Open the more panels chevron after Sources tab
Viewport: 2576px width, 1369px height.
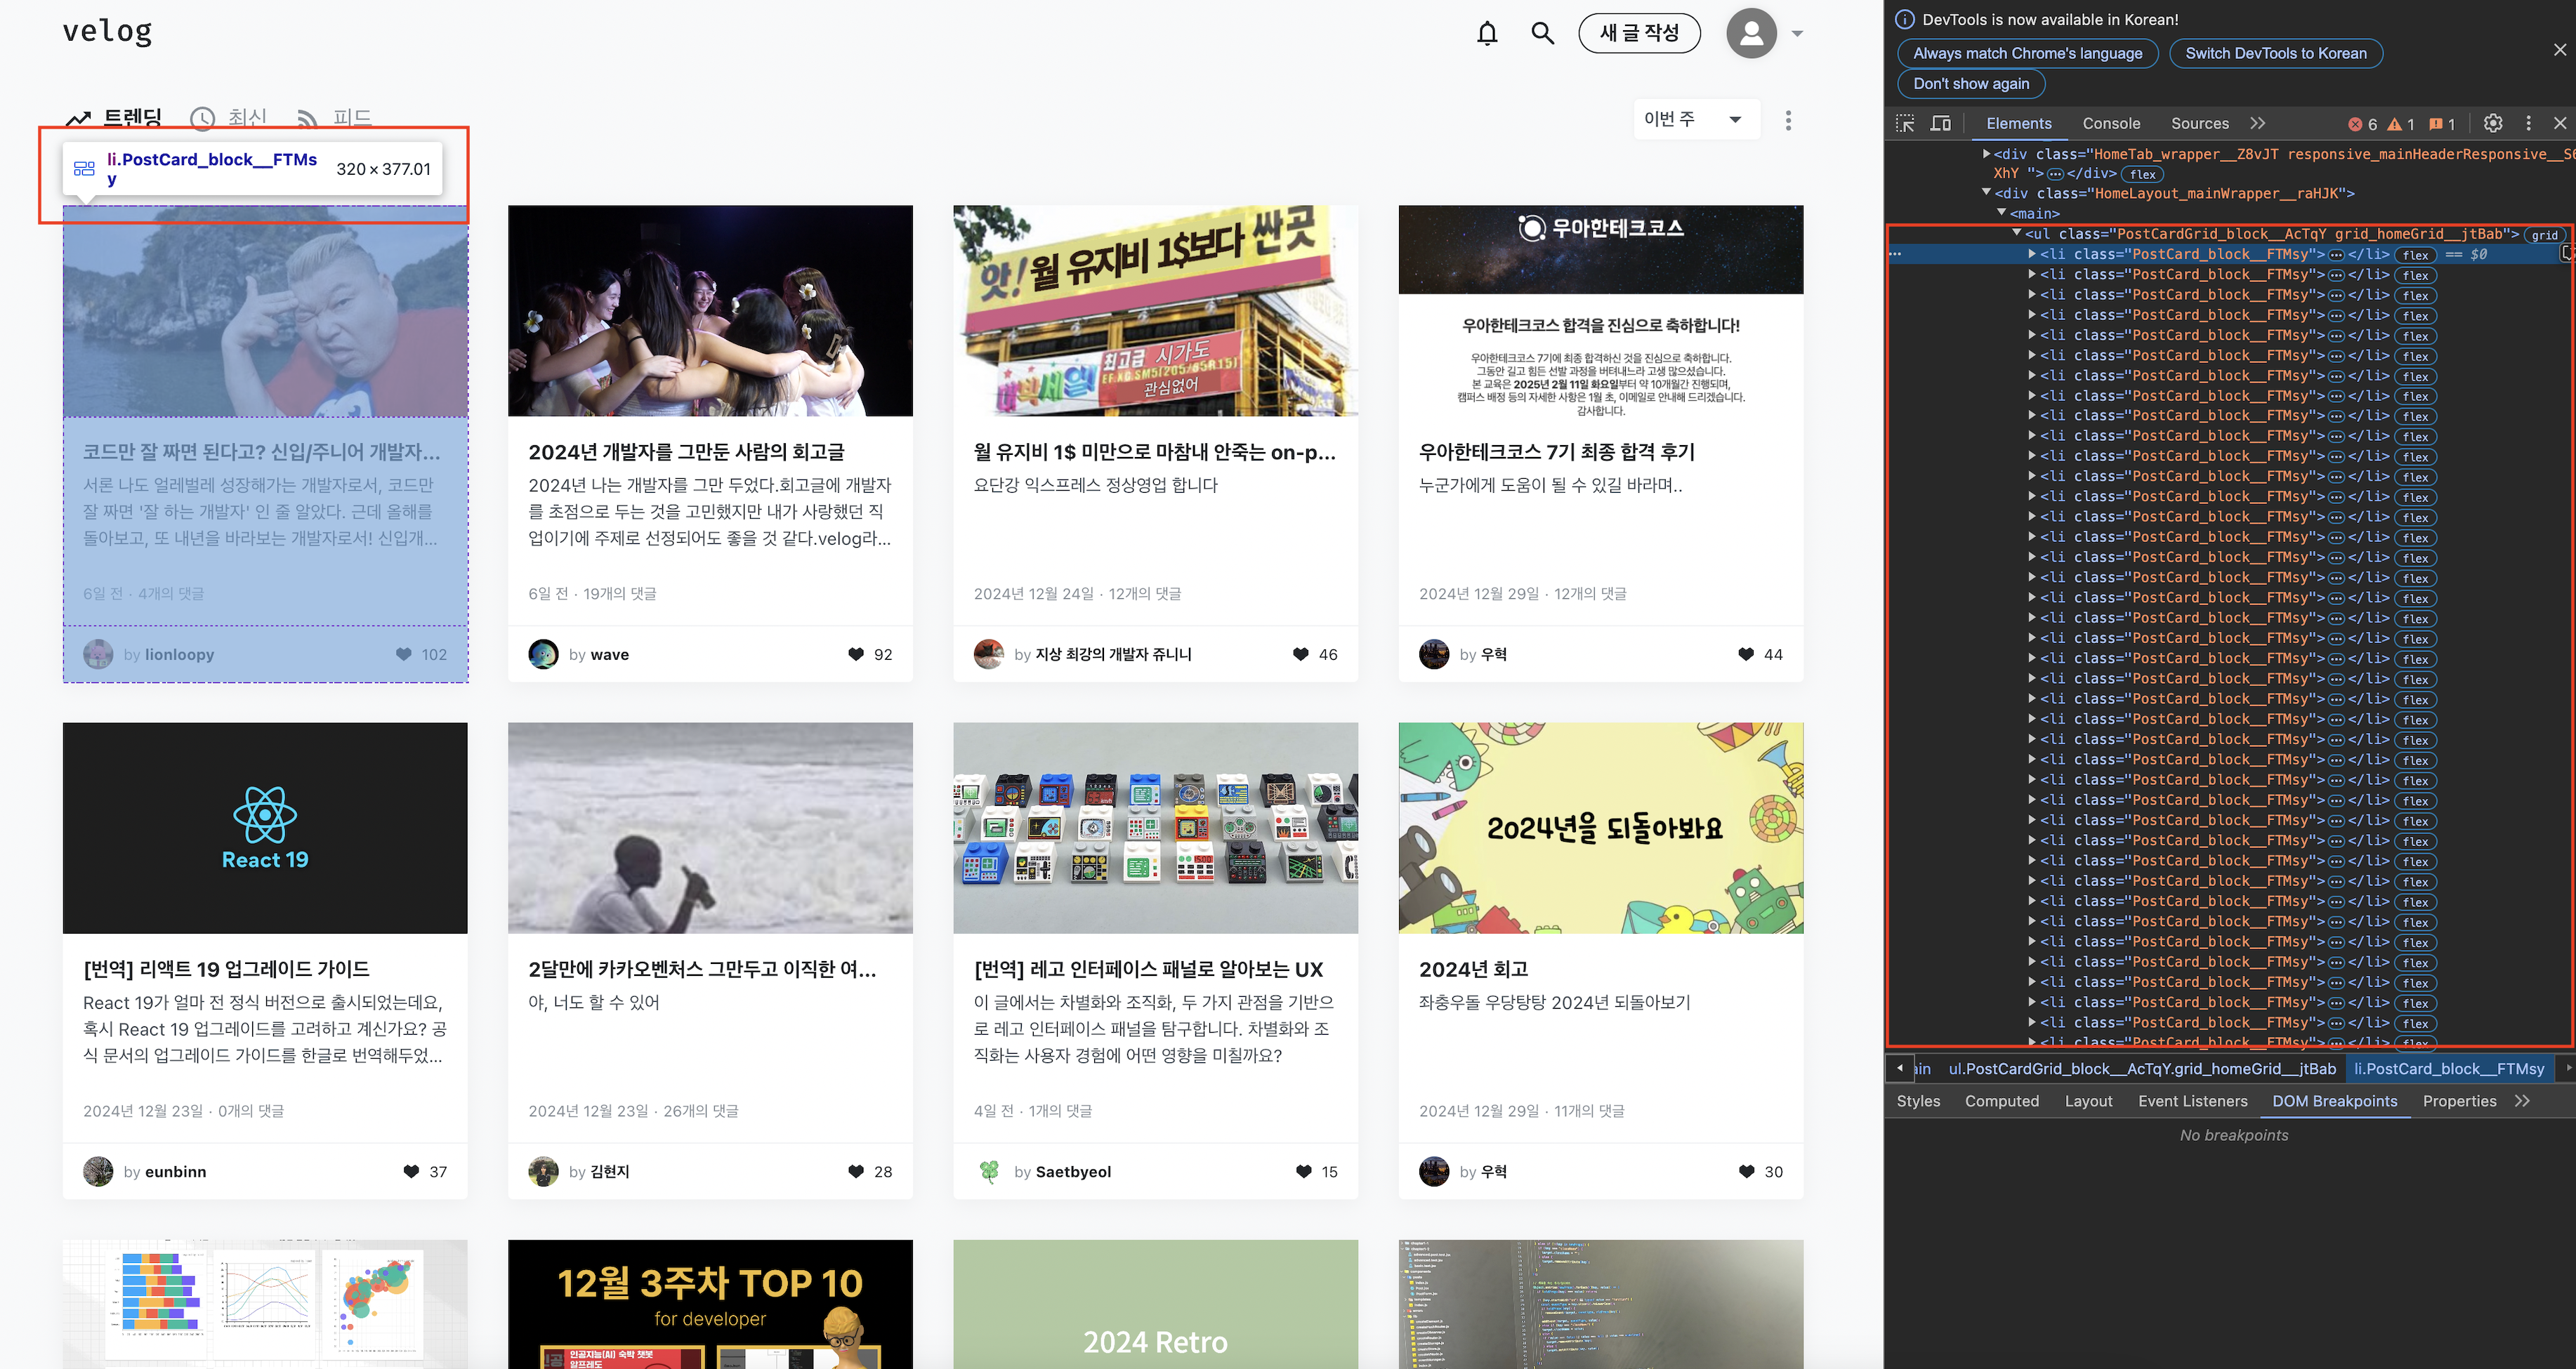pyautogui.click(x=2258, y=123)
